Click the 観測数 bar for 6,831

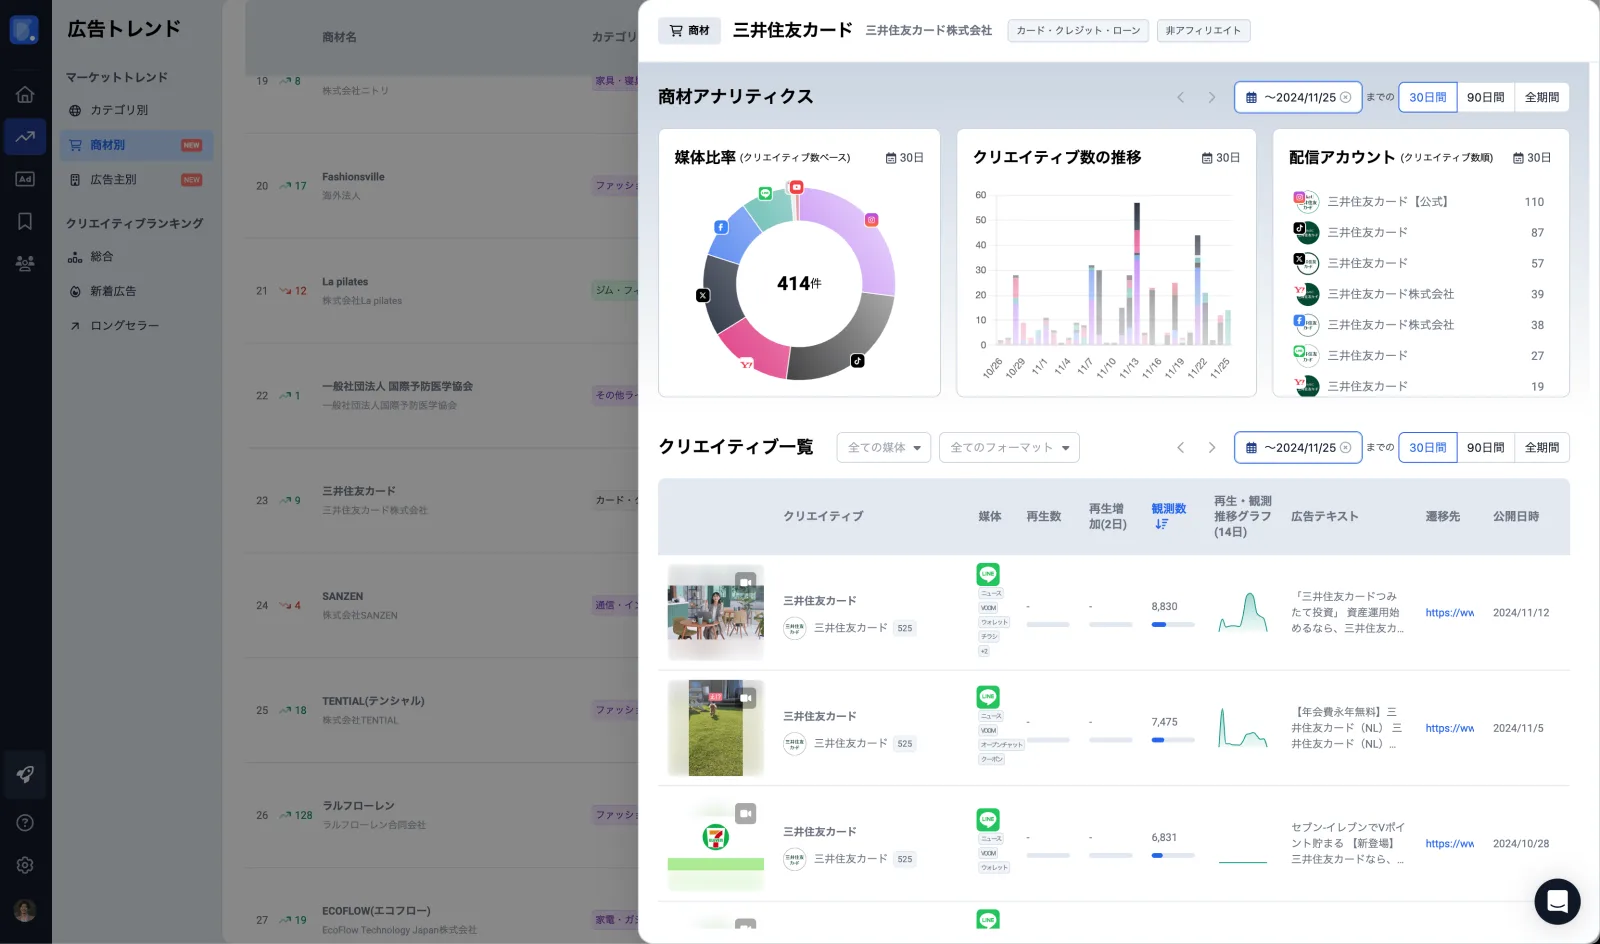[1173, 855]
